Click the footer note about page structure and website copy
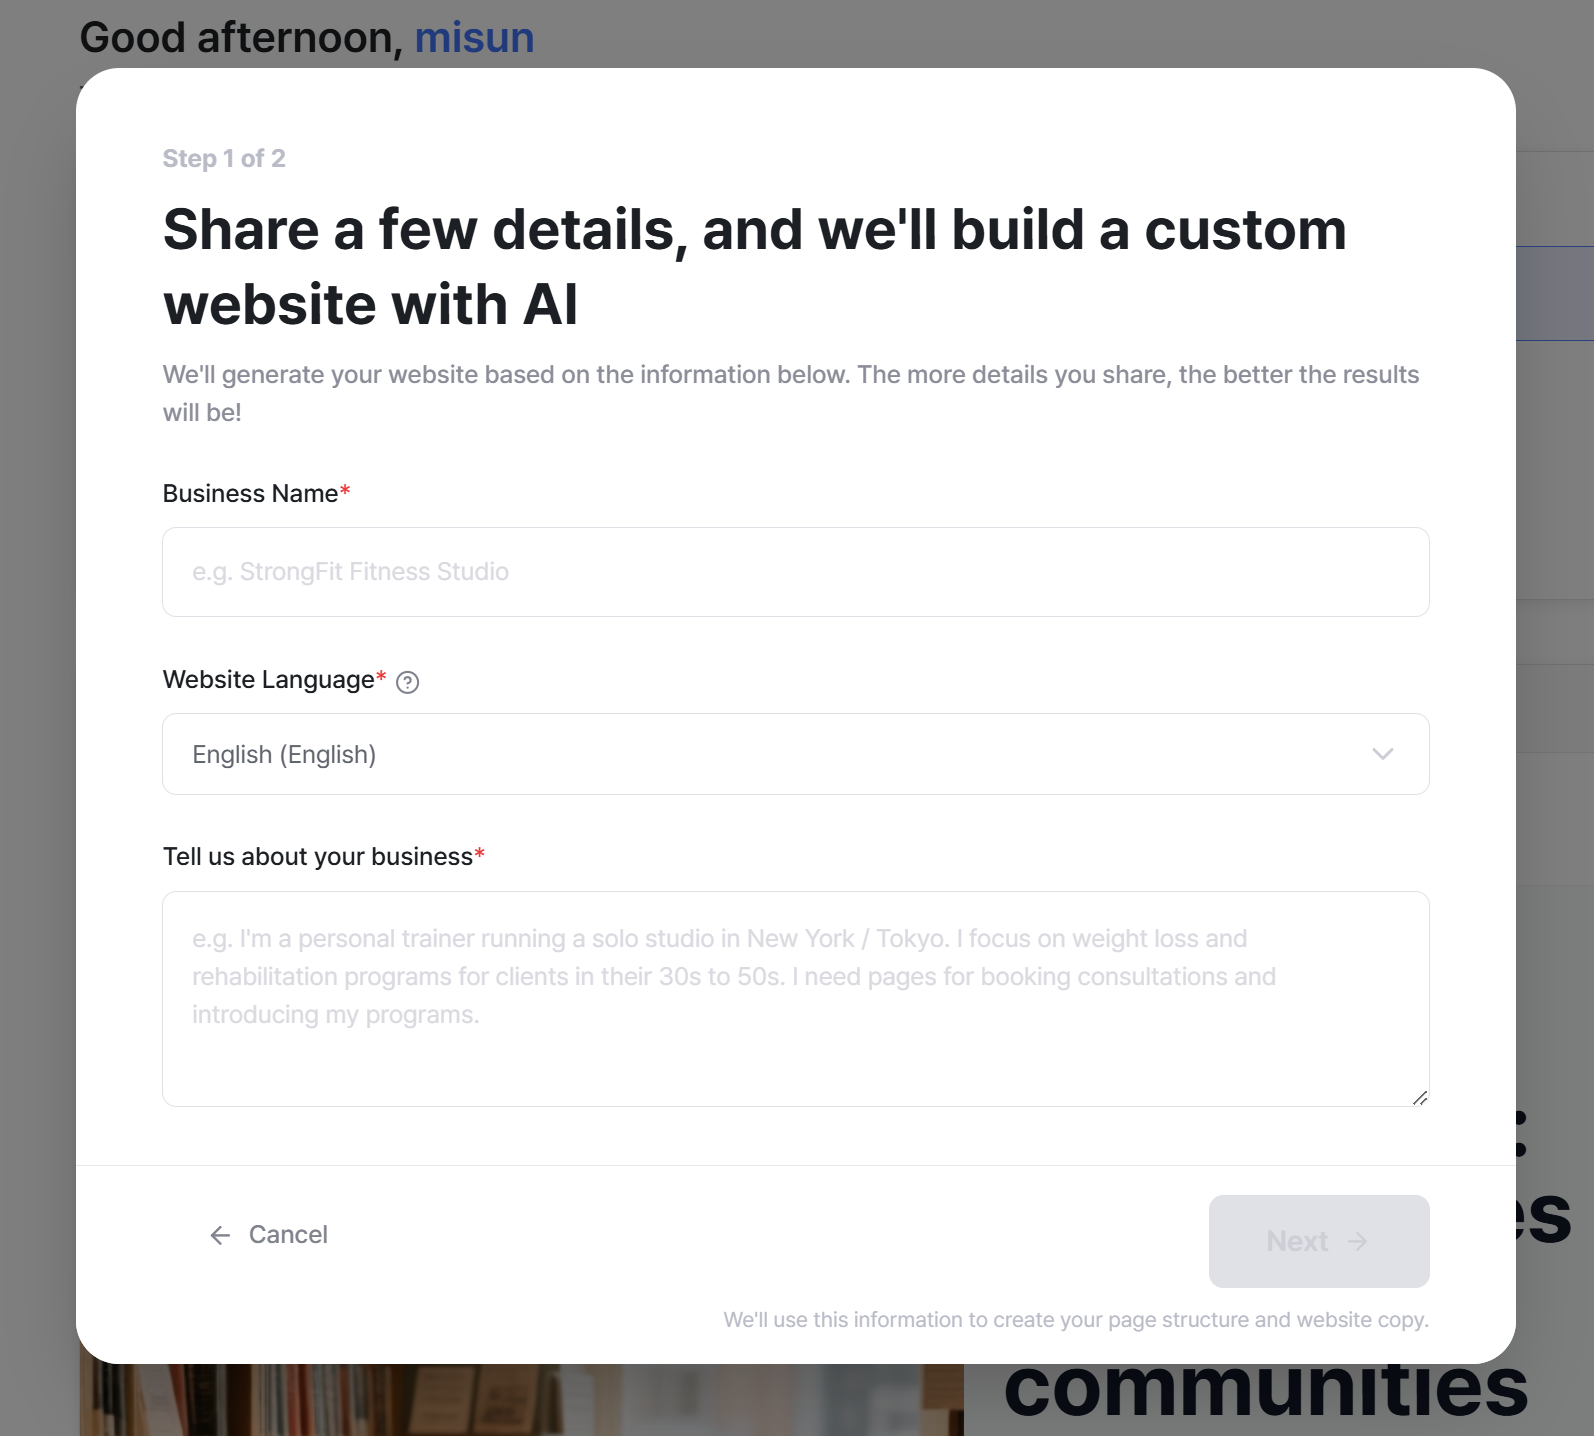1594x1436 pixels. 1075,1320
